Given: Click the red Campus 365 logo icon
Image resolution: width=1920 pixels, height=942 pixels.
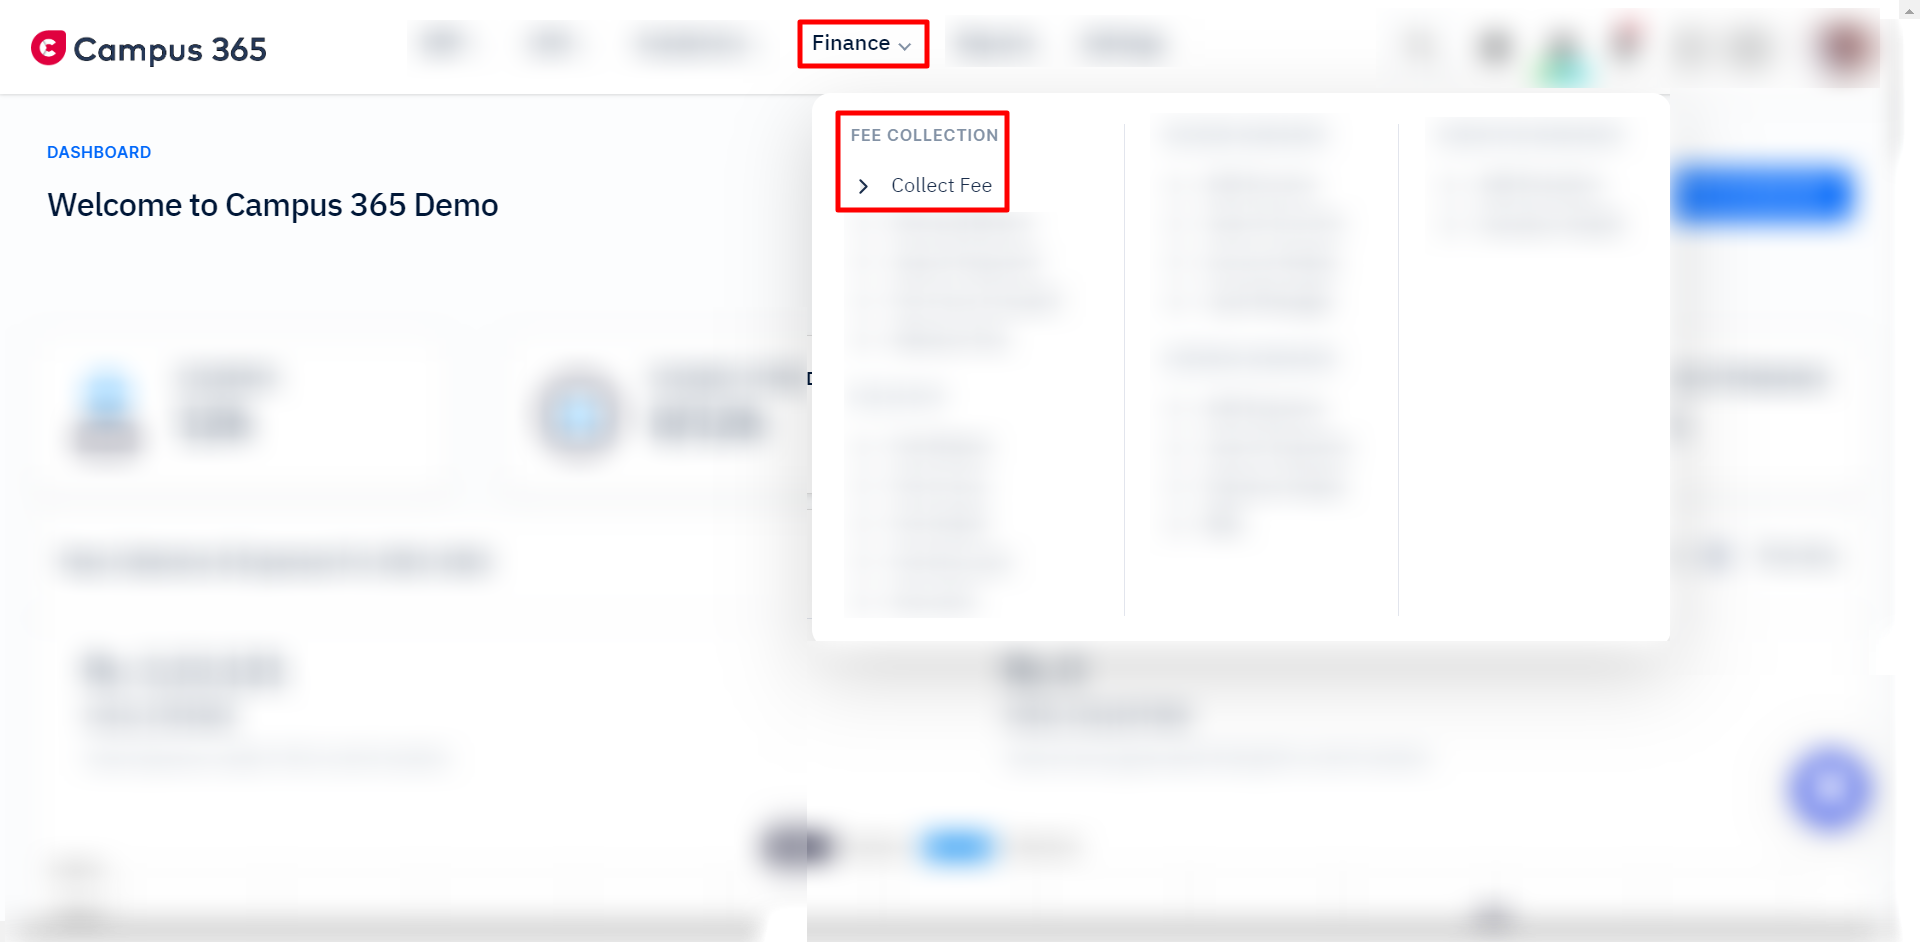Looking at the screenshot, I should [x=48, y=47].
